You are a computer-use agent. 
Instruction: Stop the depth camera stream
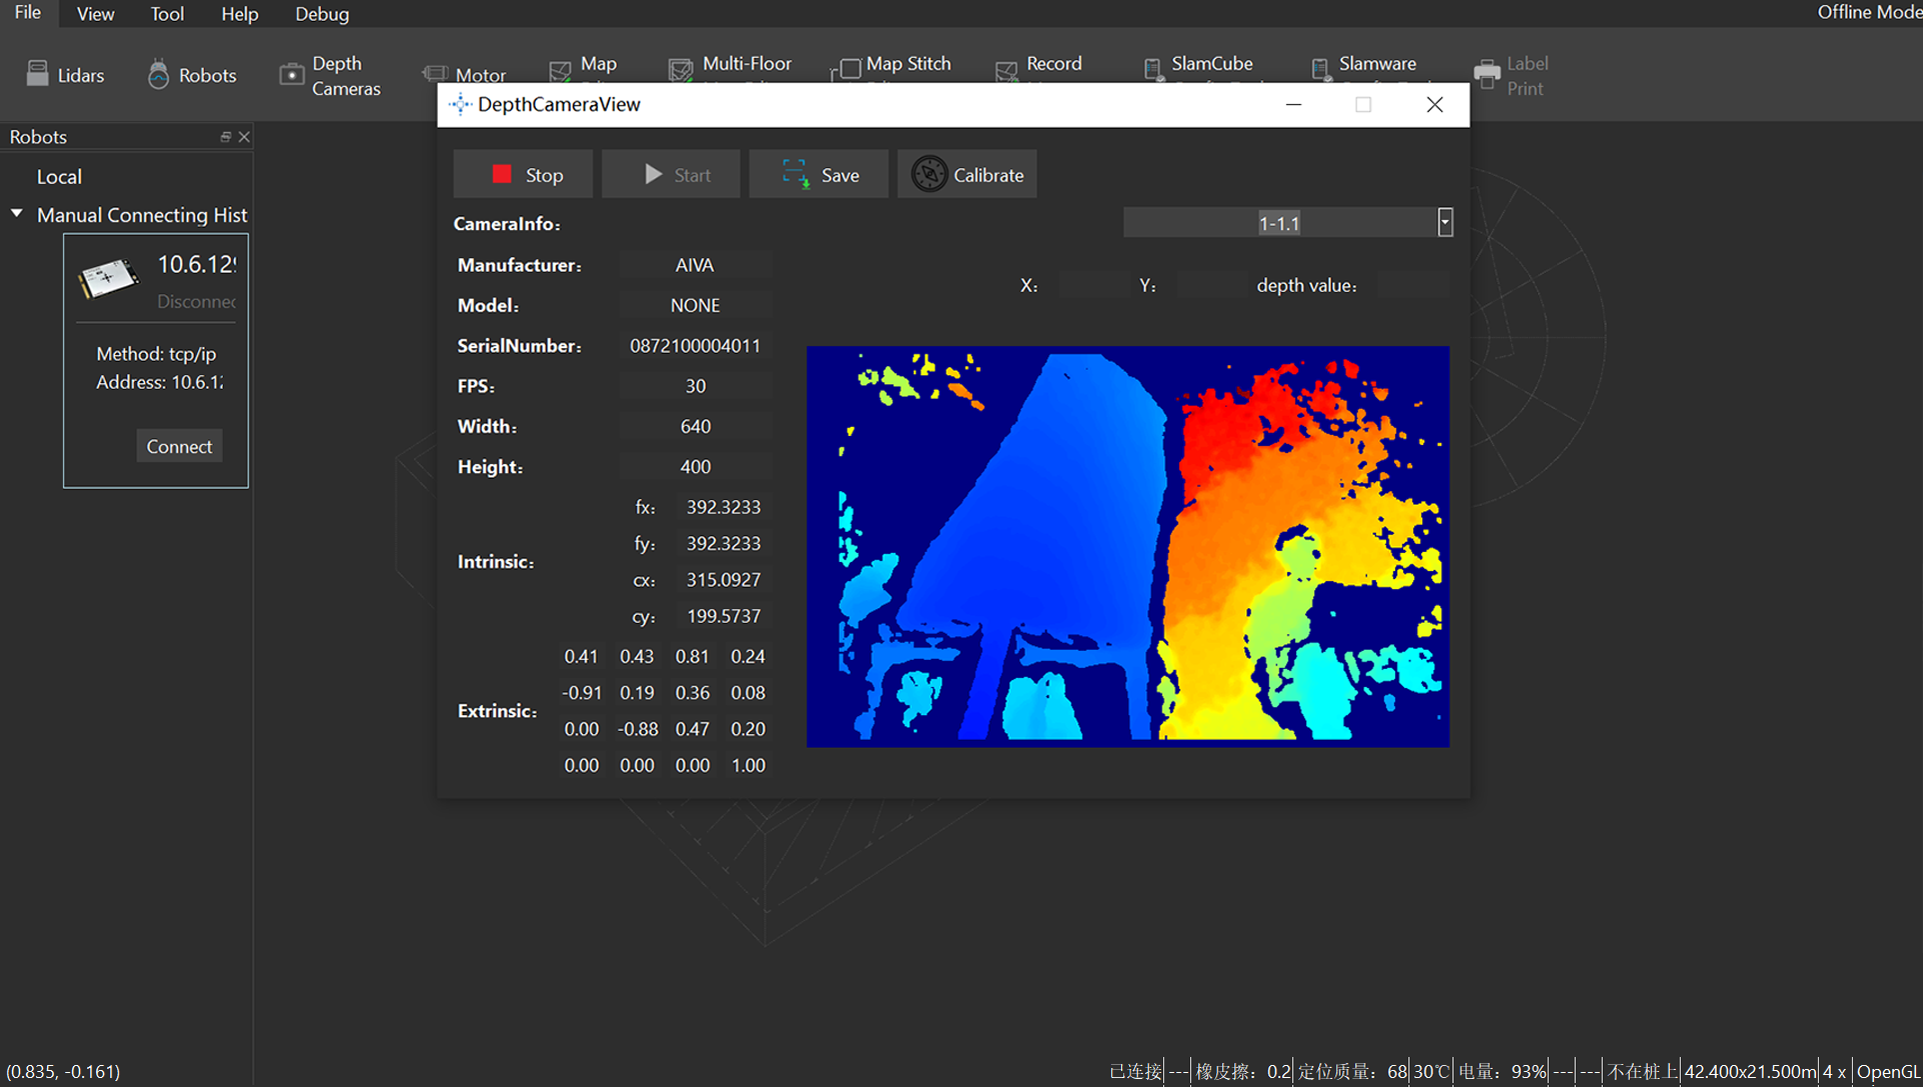coord(522,173)
